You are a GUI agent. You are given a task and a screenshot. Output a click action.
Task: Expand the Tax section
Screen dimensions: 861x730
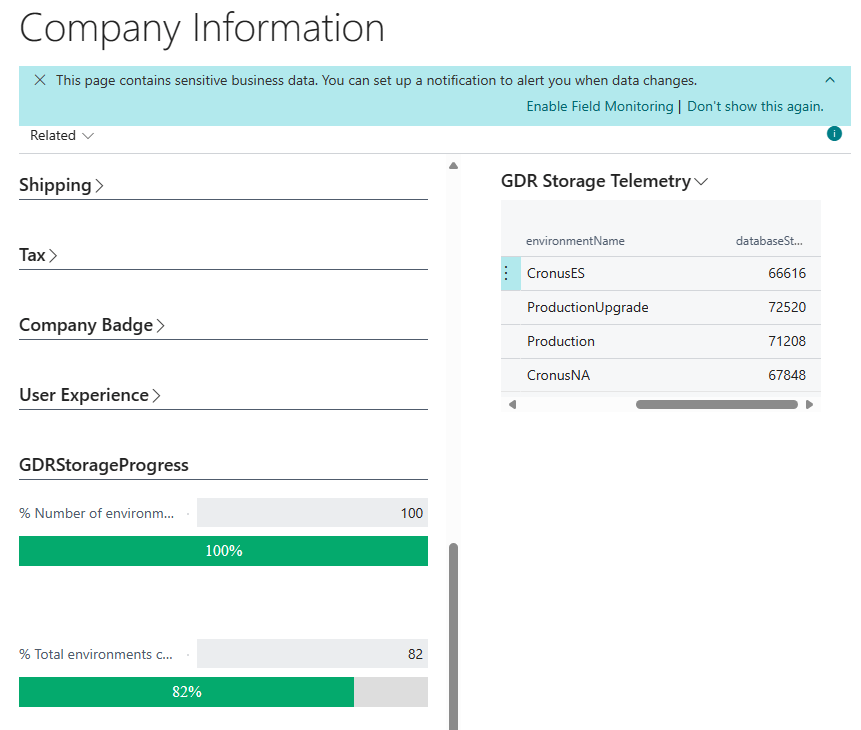click(x=39, y=255)
